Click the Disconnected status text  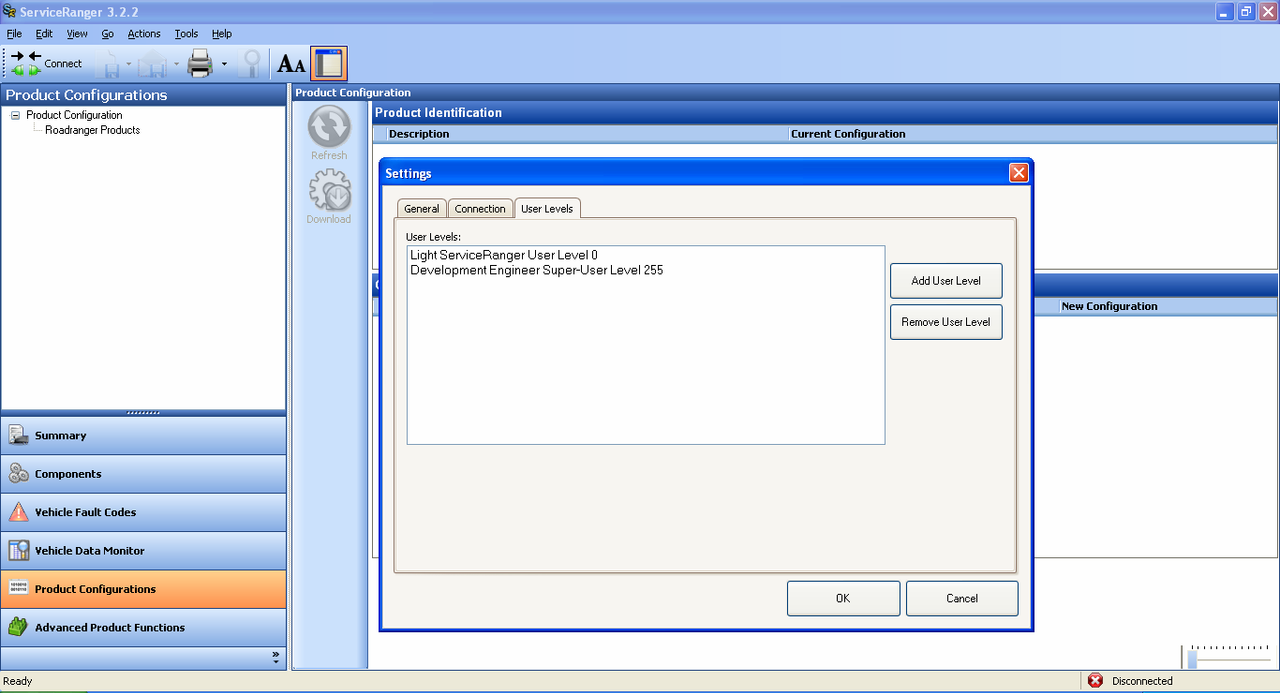[1142, 681]
